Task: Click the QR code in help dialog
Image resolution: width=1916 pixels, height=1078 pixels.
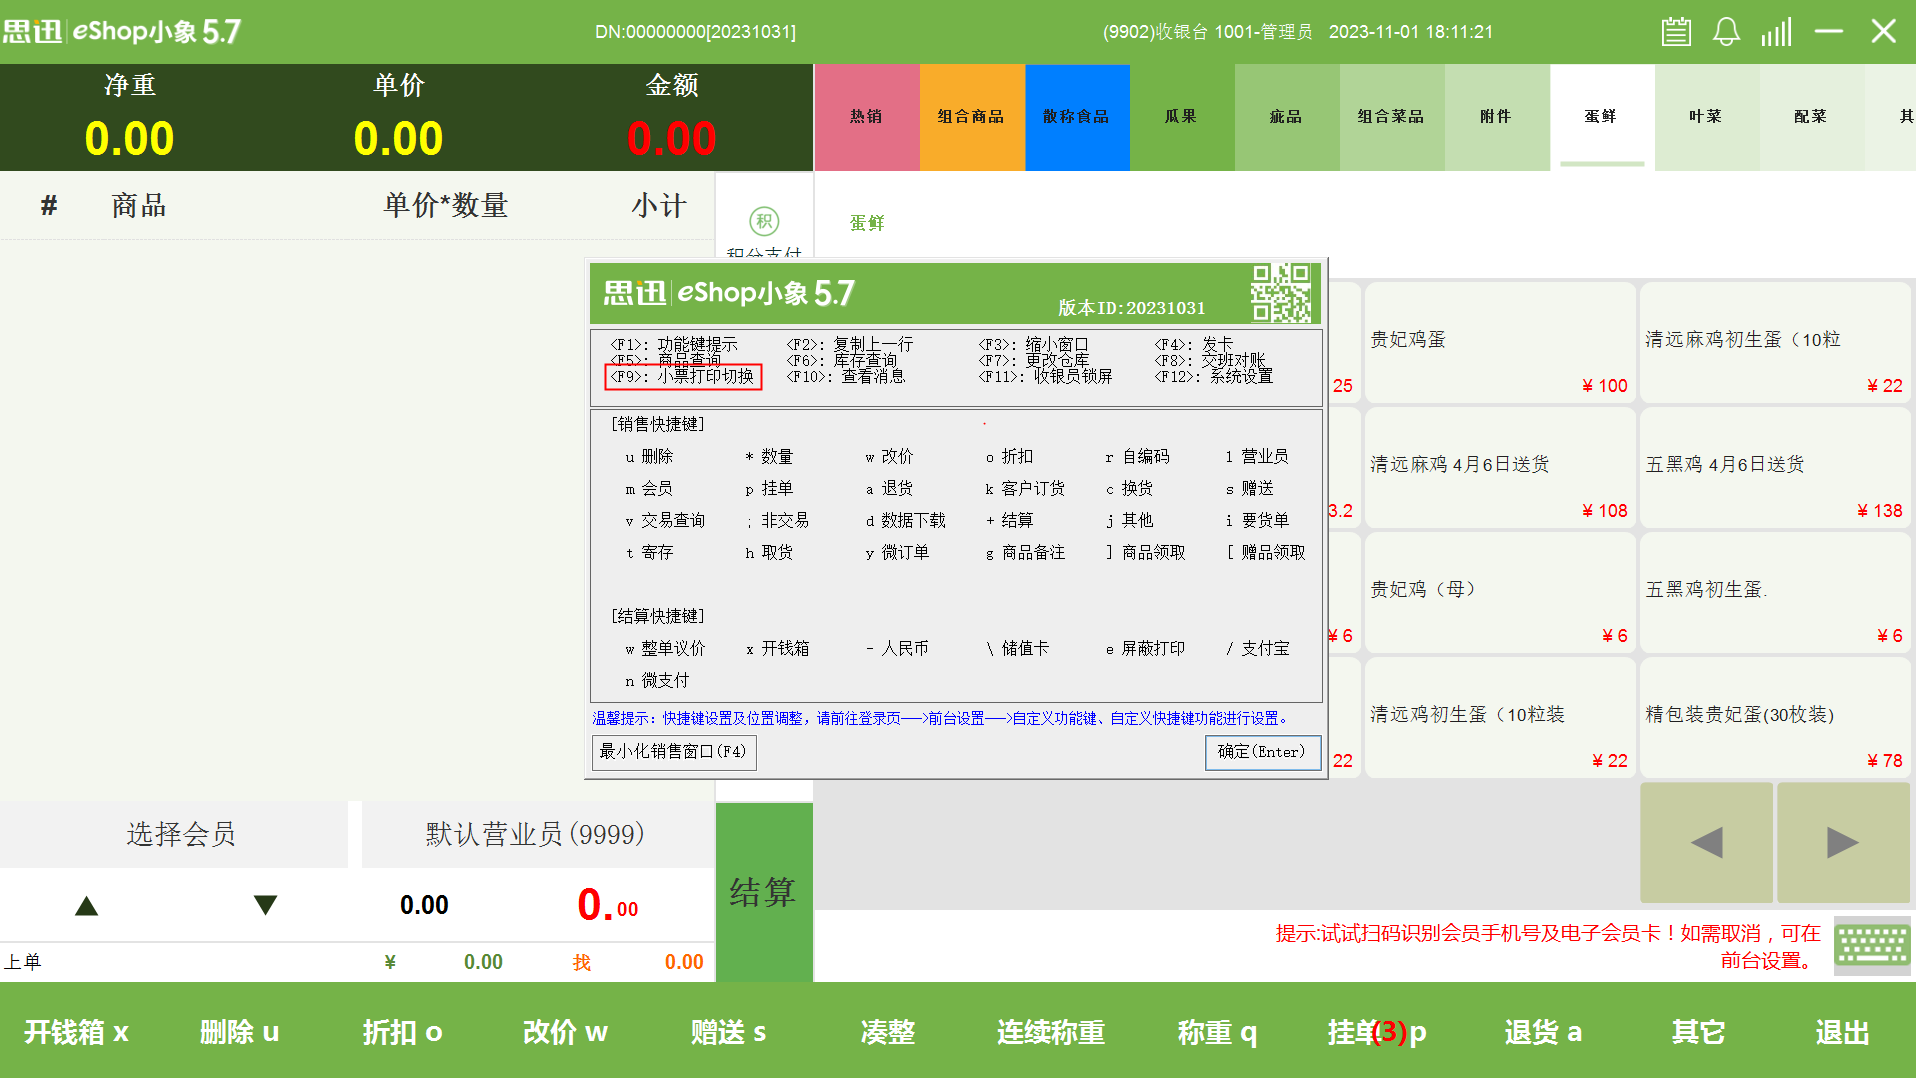Action: [x=1281, y=293]
